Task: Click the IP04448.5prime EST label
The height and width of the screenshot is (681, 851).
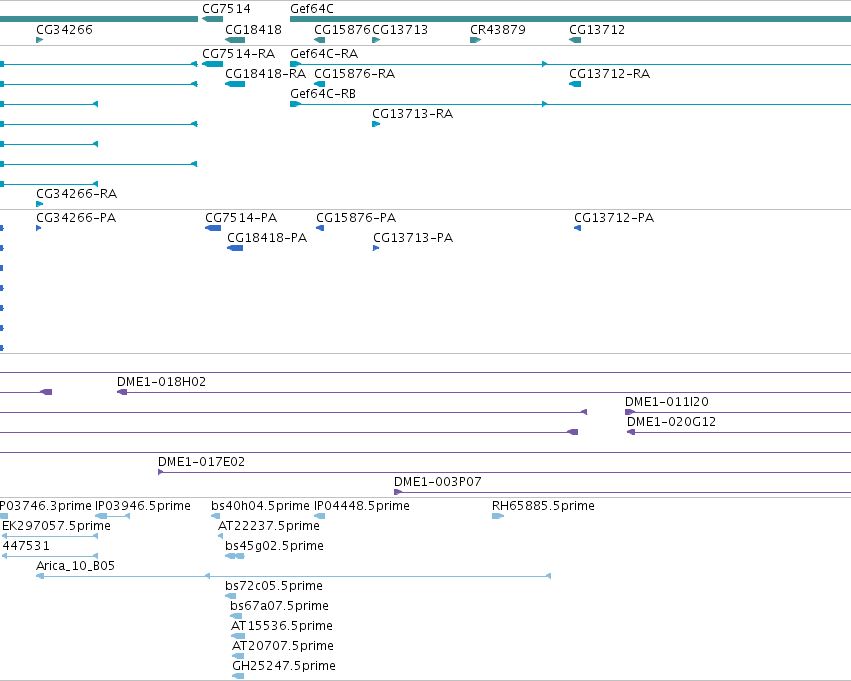Action: [x=362, y=506]
